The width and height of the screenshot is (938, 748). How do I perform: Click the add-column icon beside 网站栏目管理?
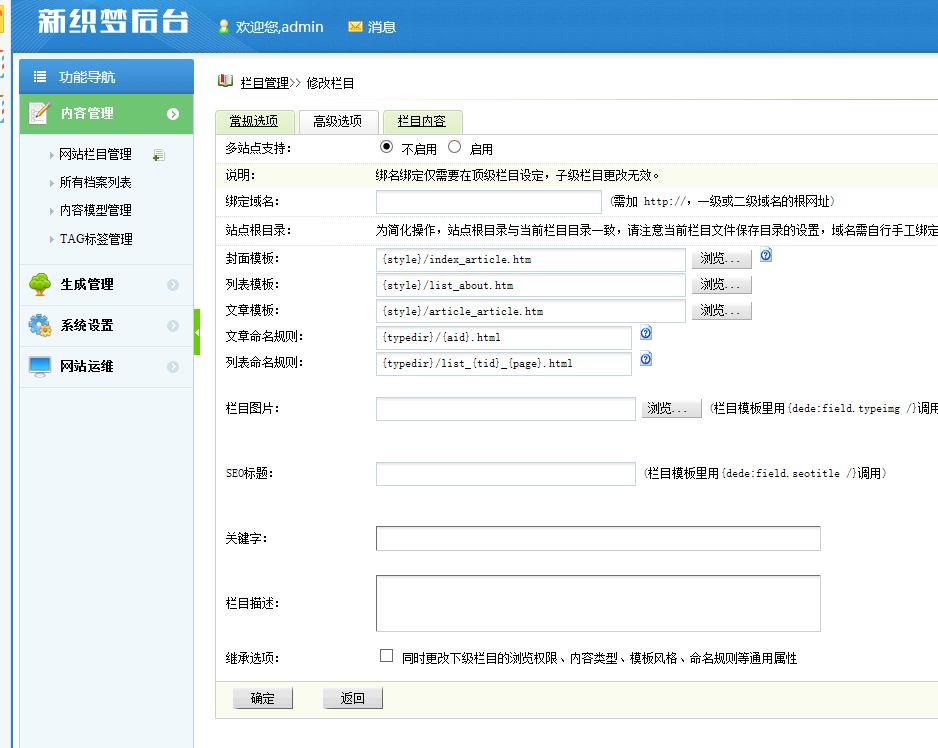pyautogui.click(x=159, y=155)
